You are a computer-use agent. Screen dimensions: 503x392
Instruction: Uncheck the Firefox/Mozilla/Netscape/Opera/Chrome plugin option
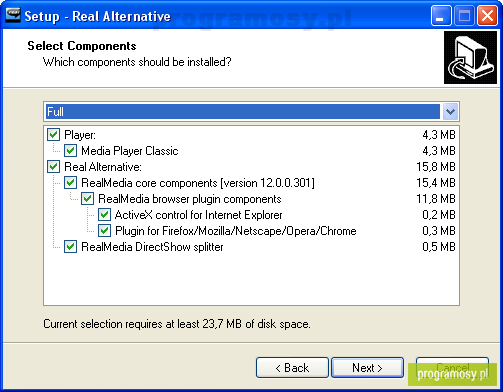click(104, 231)
